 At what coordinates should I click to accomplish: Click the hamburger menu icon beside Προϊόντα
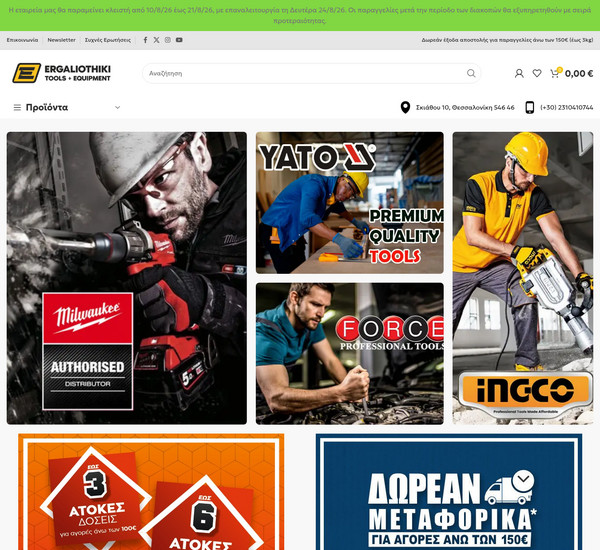(17, 108)
